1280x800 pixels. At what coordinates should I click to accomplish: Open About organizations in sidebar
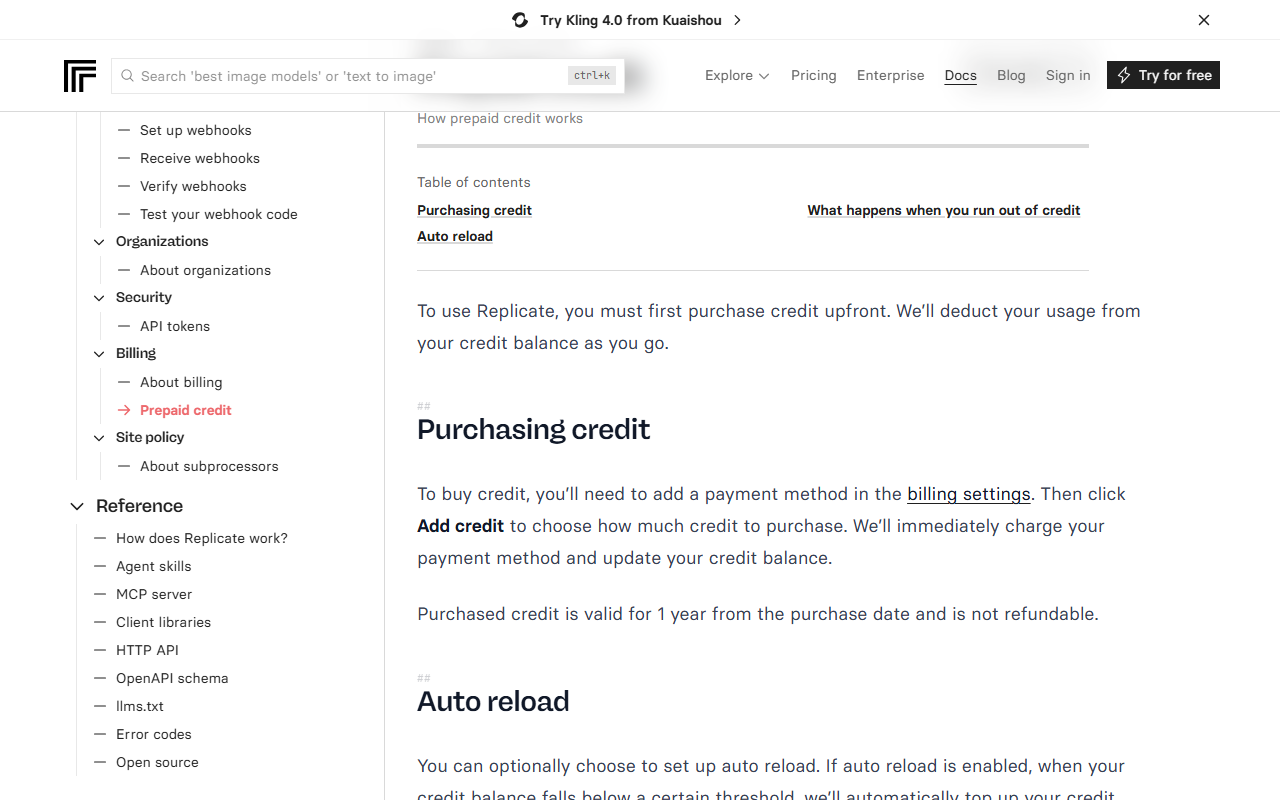(x=205, y=270)
